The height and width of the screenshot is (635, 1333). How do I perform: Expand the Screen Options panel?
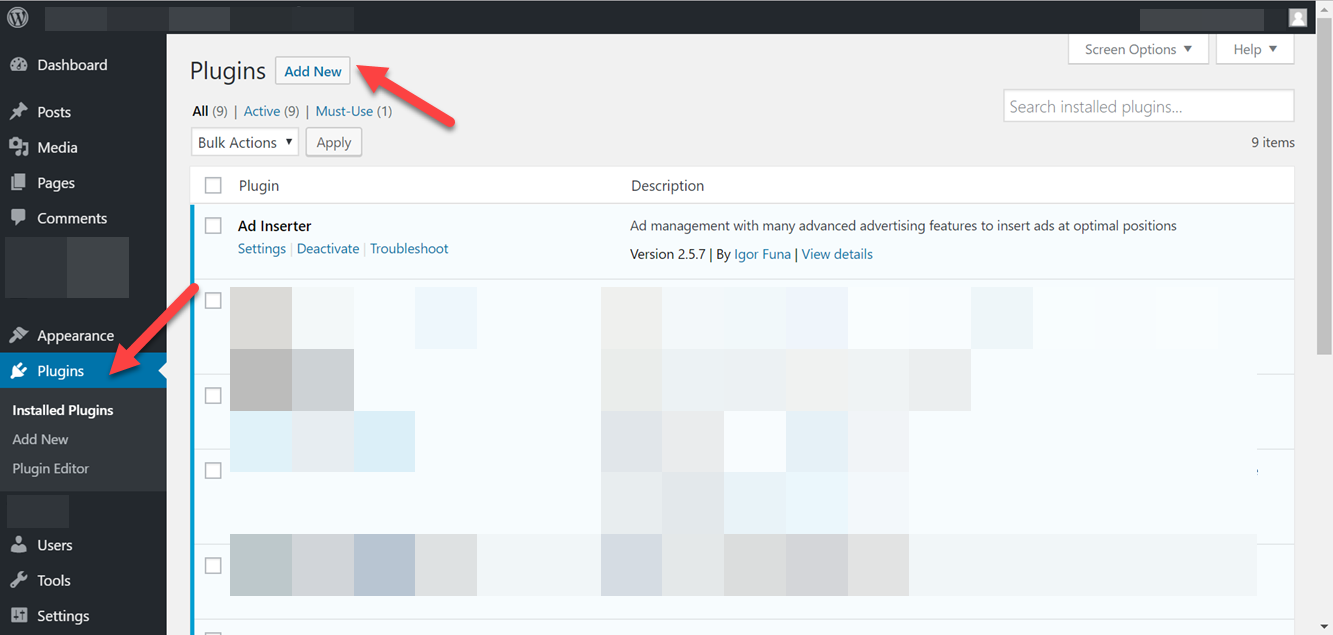point(1138,48)
